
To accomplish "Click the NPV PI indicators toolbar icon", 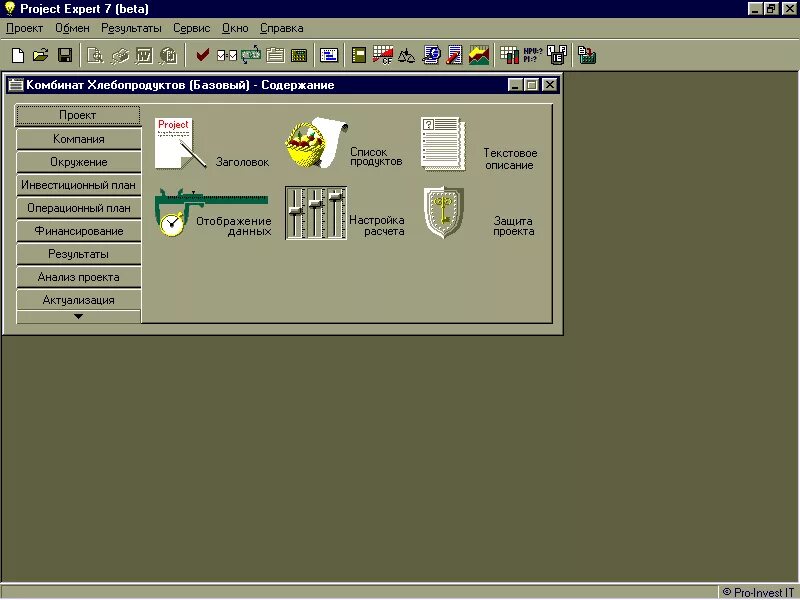I will point(533,55).
